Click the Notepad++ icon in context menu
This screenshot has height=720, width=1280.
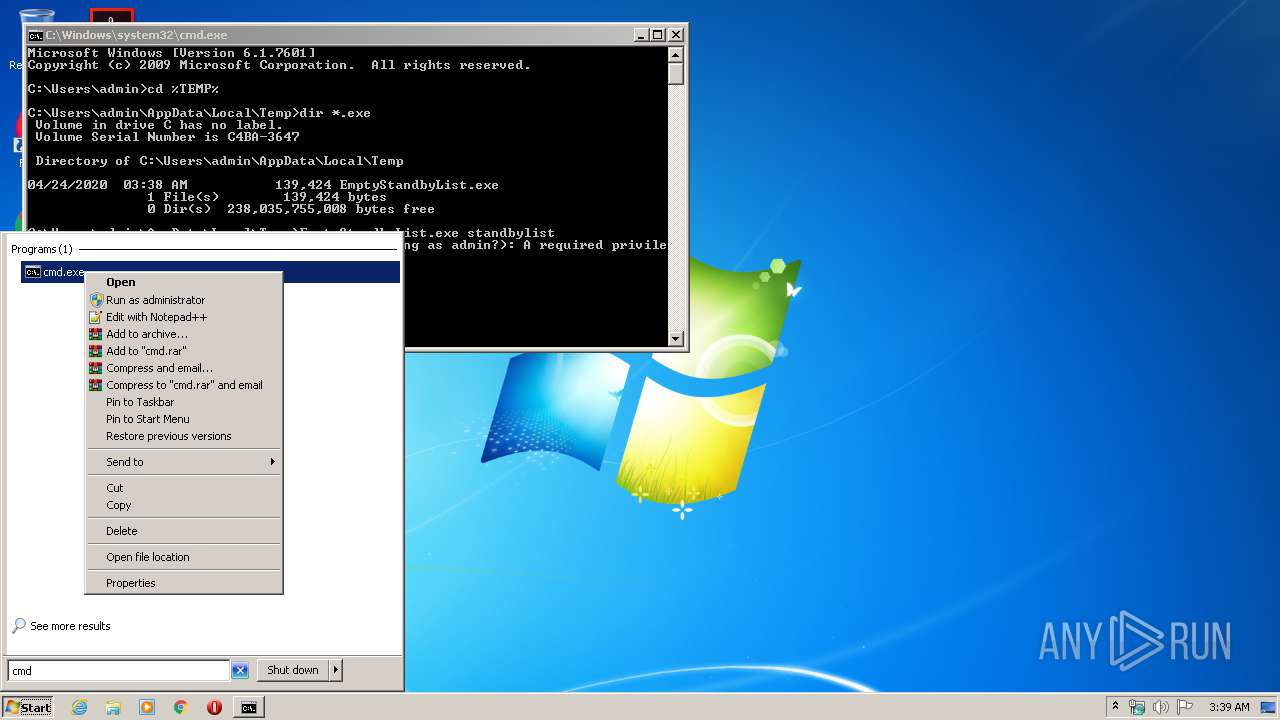tap(96, 317)
